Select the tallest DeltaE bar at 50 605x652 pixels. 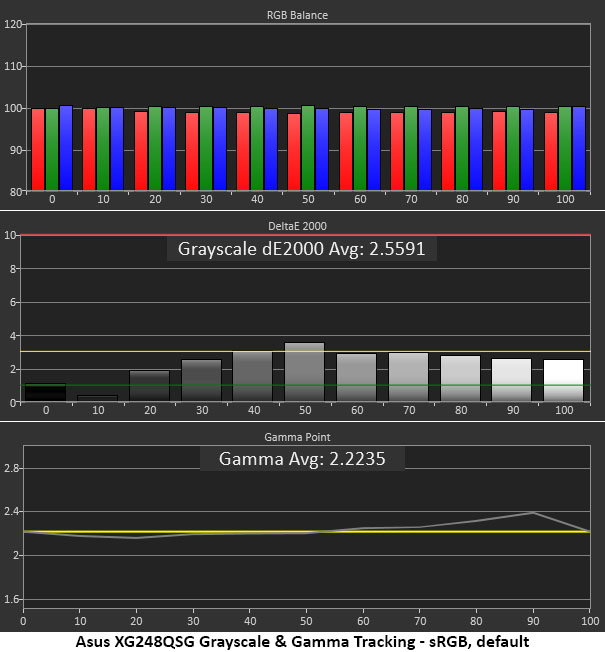point(305,372)
